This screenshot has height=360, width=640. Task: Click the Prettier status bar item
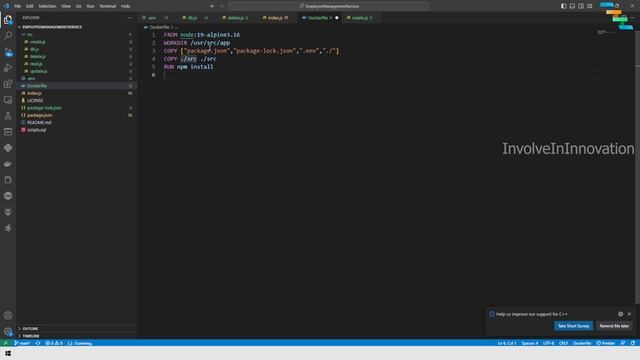606,343
